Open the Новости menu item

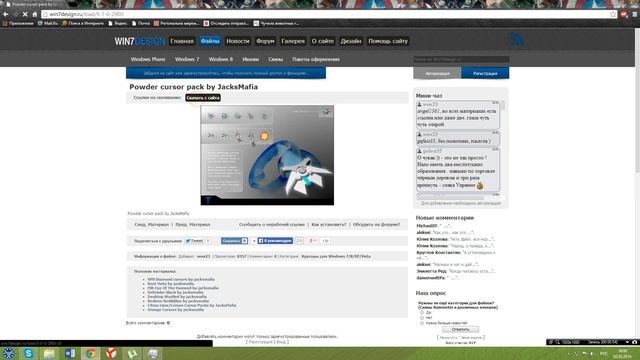pos(238,41)
